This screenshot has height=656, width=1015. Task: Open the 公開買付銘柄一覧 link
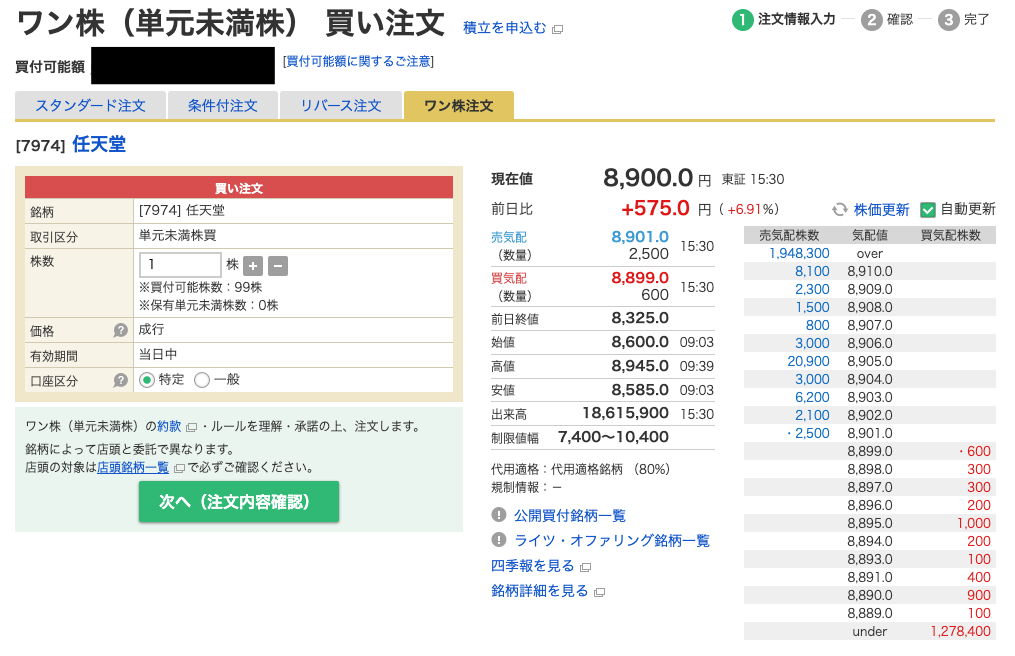pyautogui.click(x=570, y=515)
